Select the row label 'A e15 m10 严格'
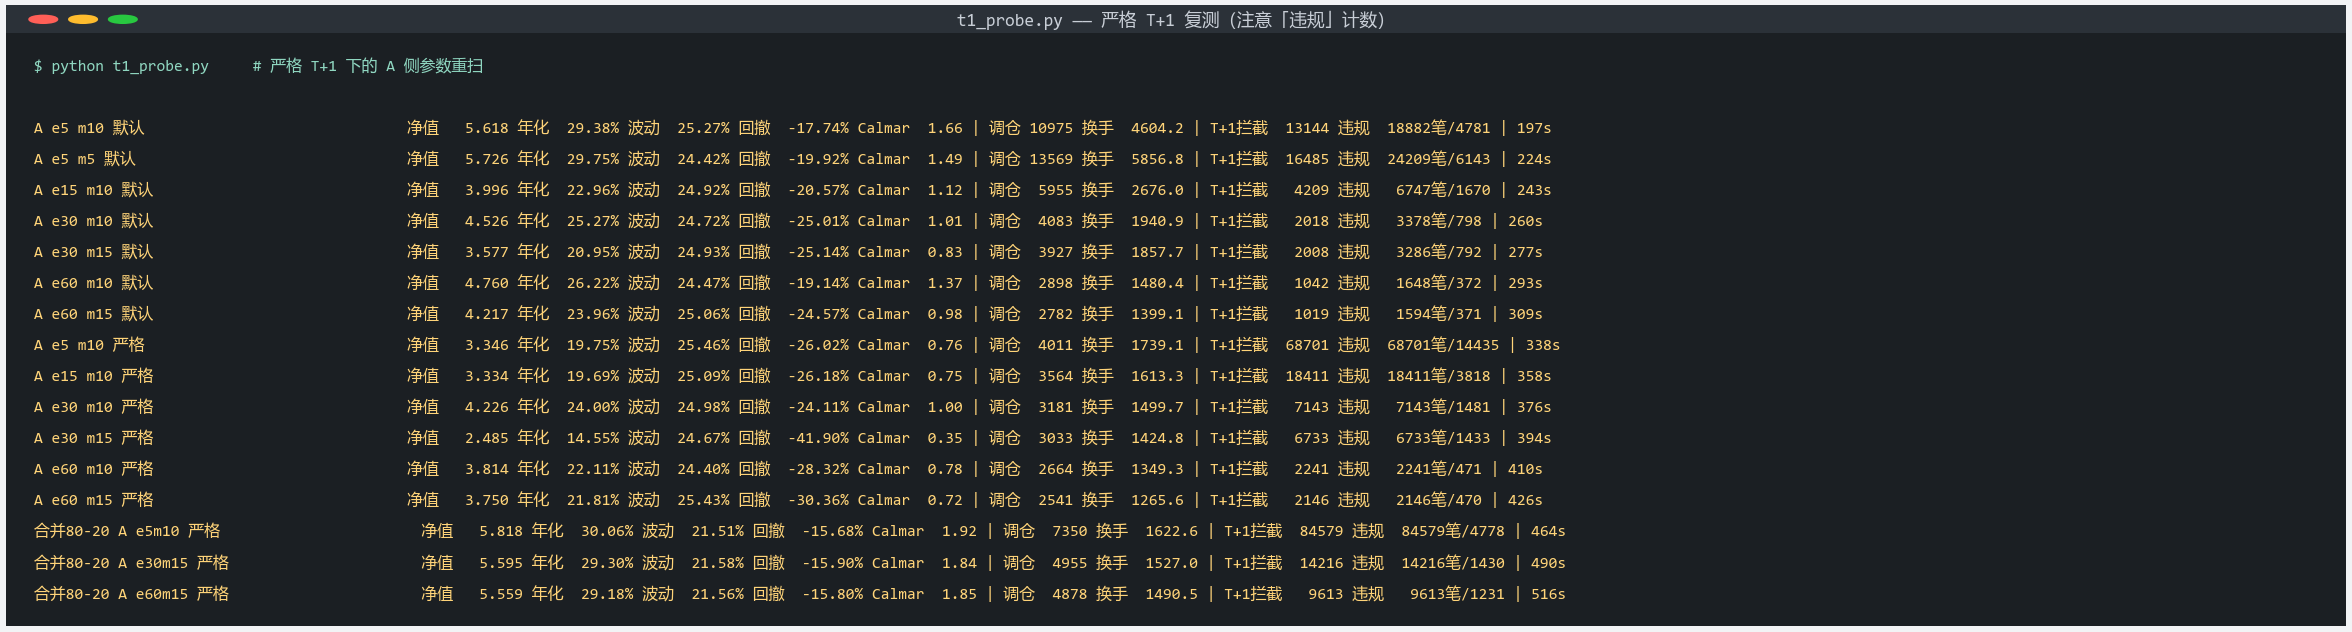 94,376
